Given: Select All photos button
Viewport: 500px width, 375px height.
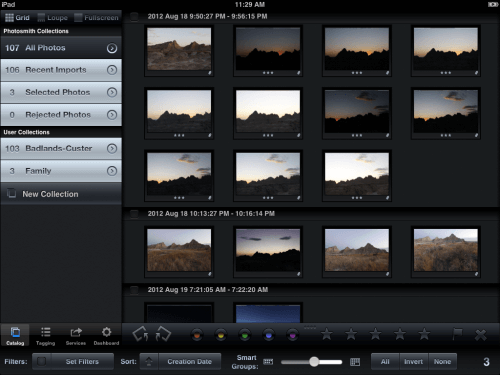Looking at the screenshot, I should click(385, 362).
